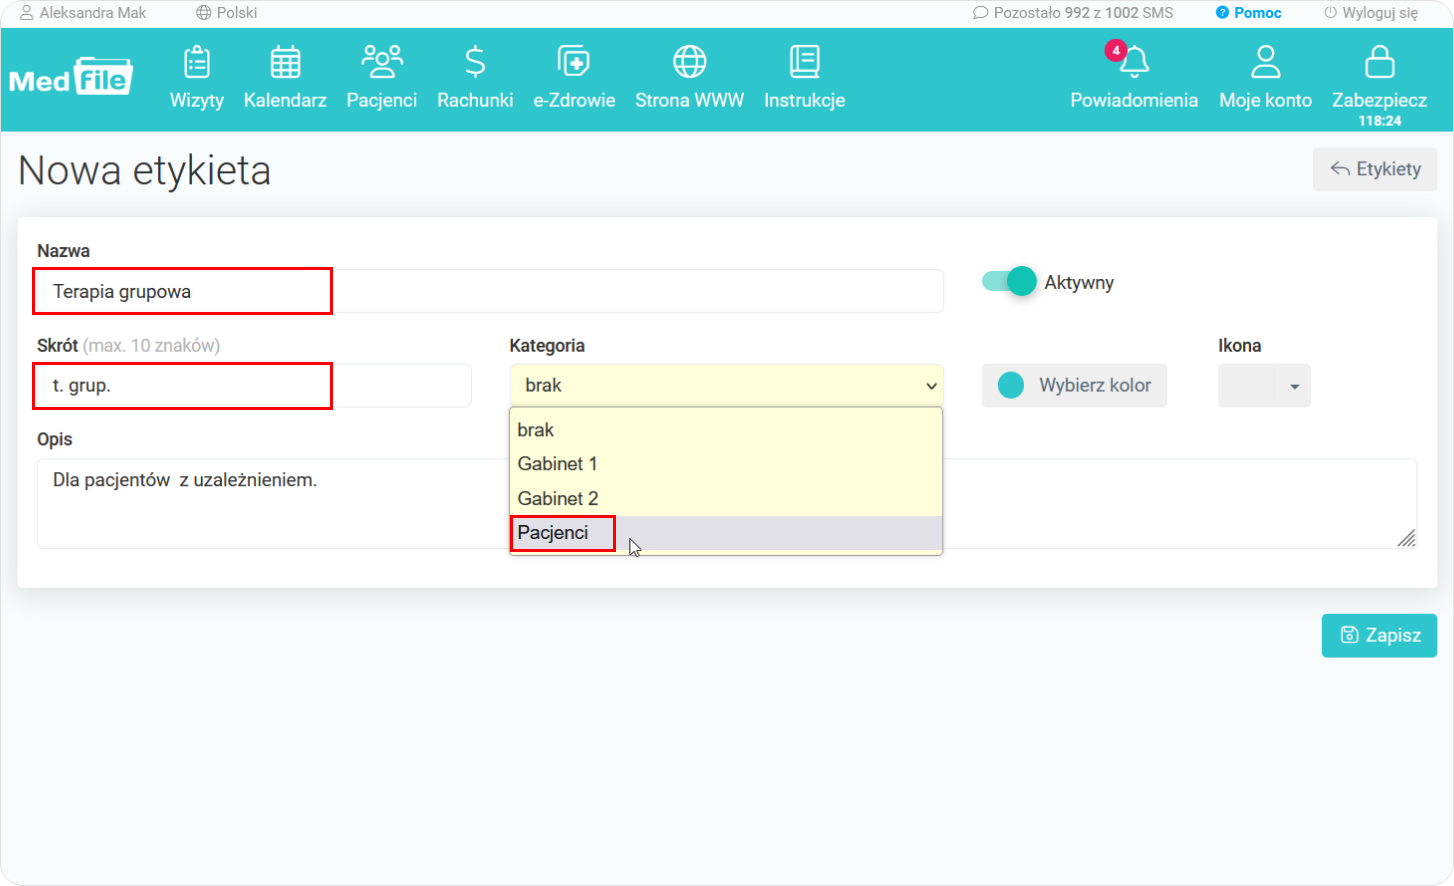The image size is (1454, 886).
Task: Open the Strona WWW globe icon
Action: [x=689, y=62]
